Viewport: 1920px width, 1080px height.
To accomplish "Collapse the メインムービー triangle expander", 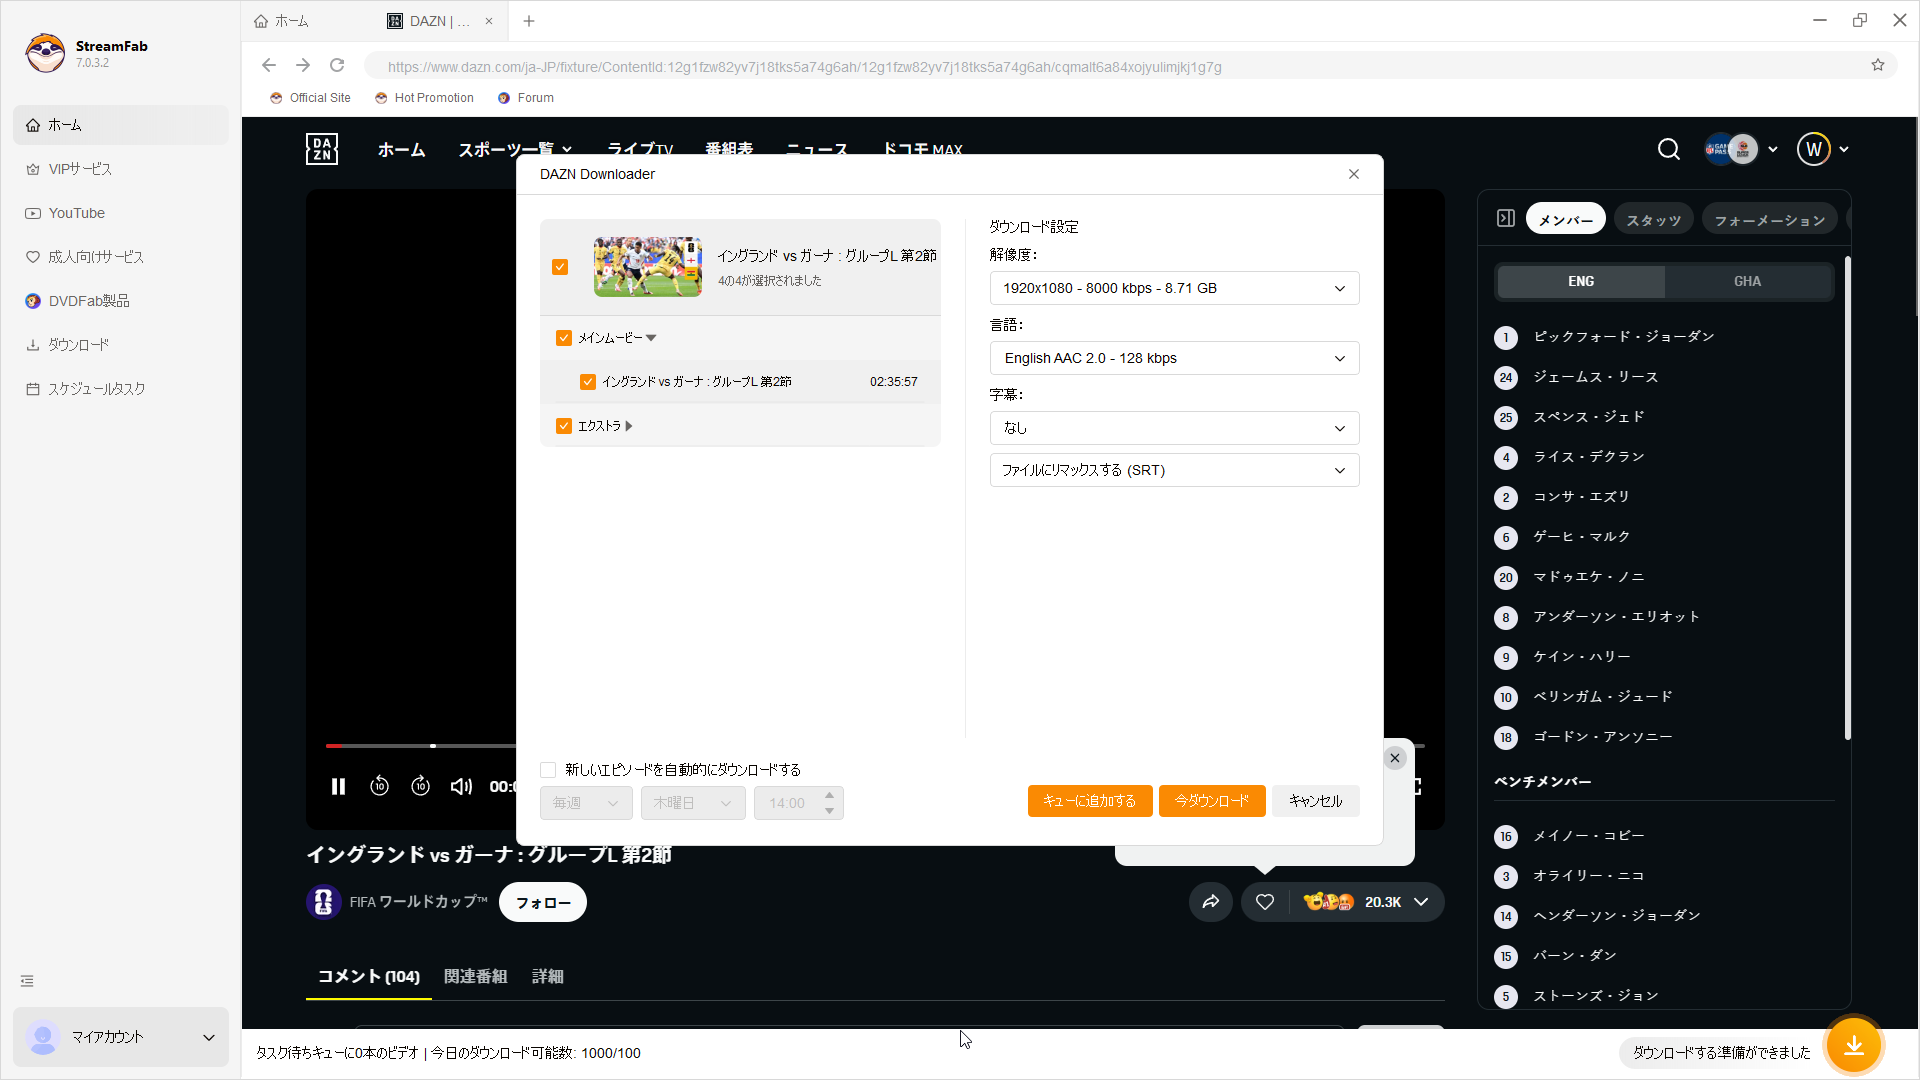I will tap(651, 338).
